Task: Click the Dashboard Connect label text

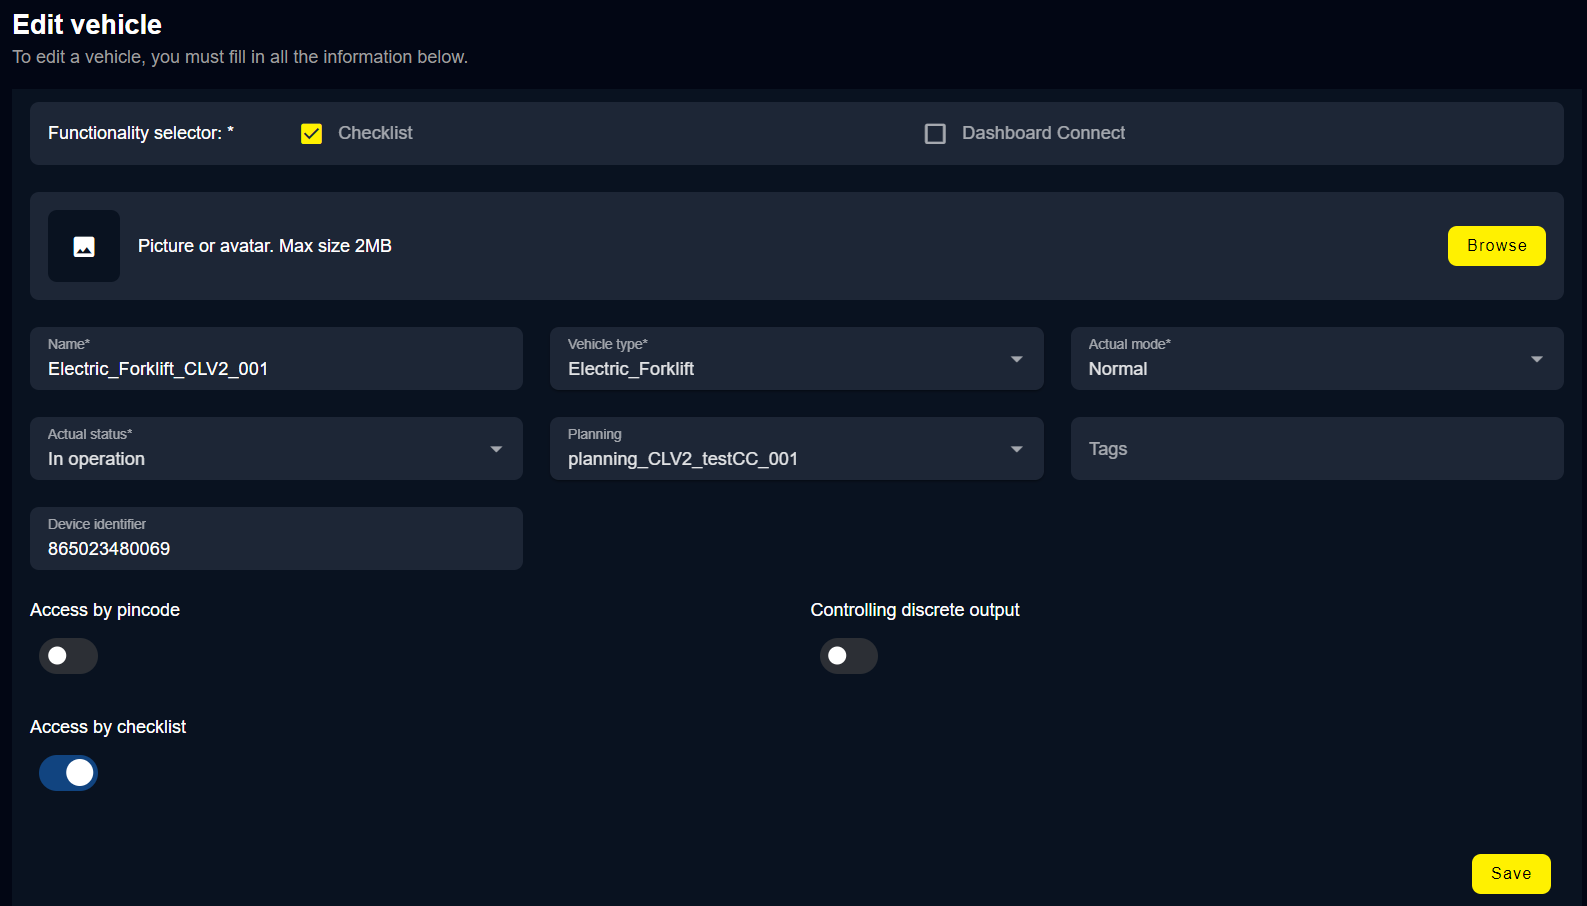Action: point(1043,133)
